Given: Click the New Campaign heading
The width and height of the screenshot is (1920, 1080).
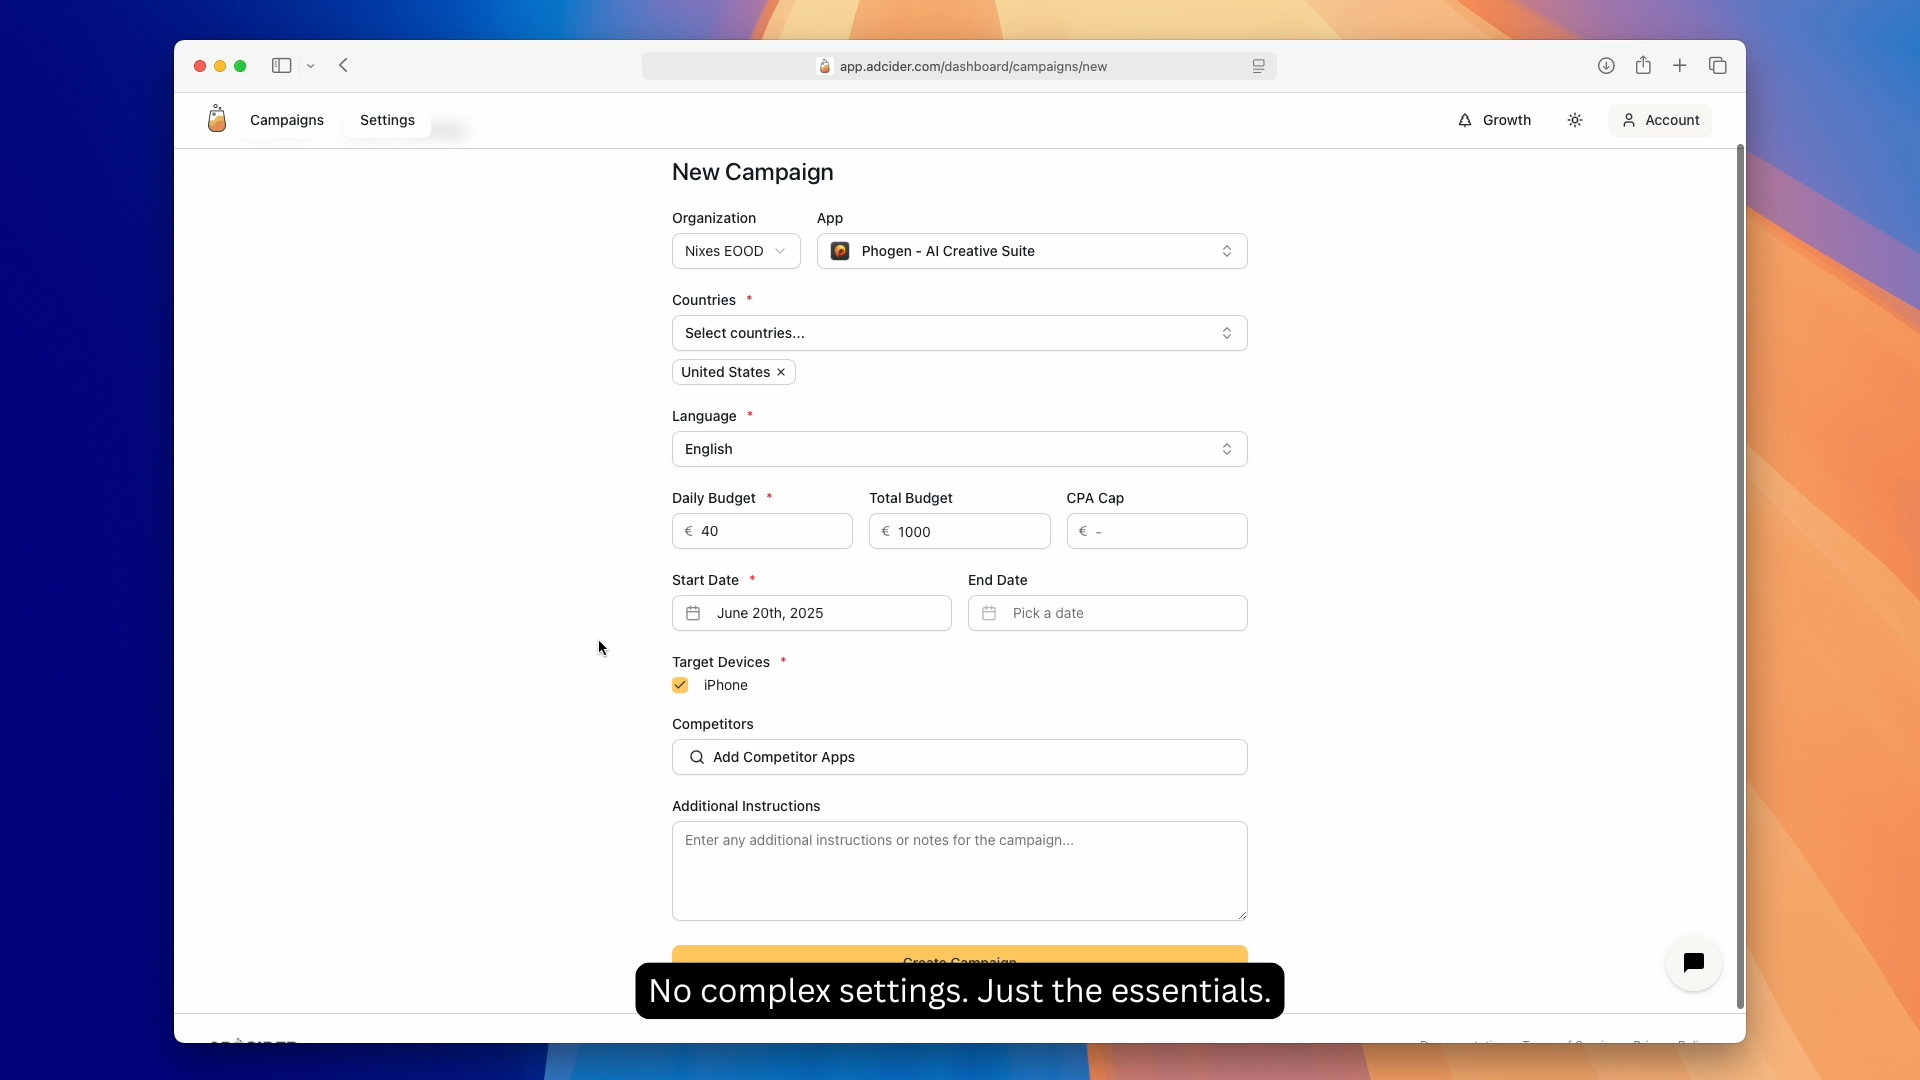Looking at the screenshot, I should click(753, 172).
